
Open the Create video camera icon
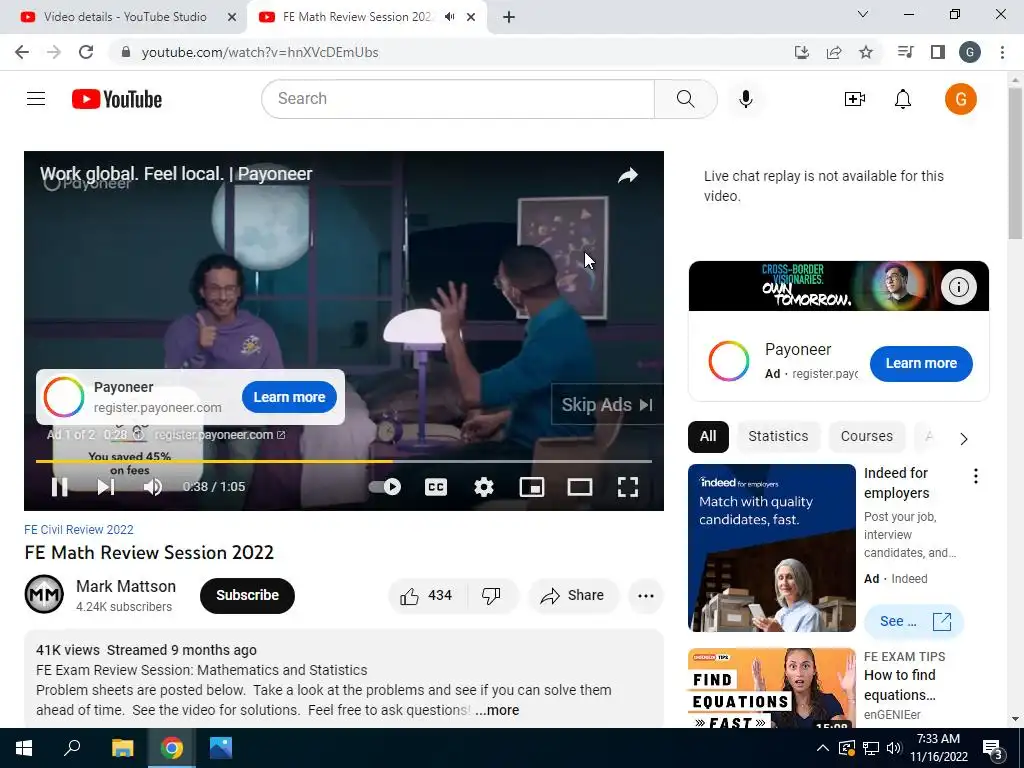[x=855, y=99]
